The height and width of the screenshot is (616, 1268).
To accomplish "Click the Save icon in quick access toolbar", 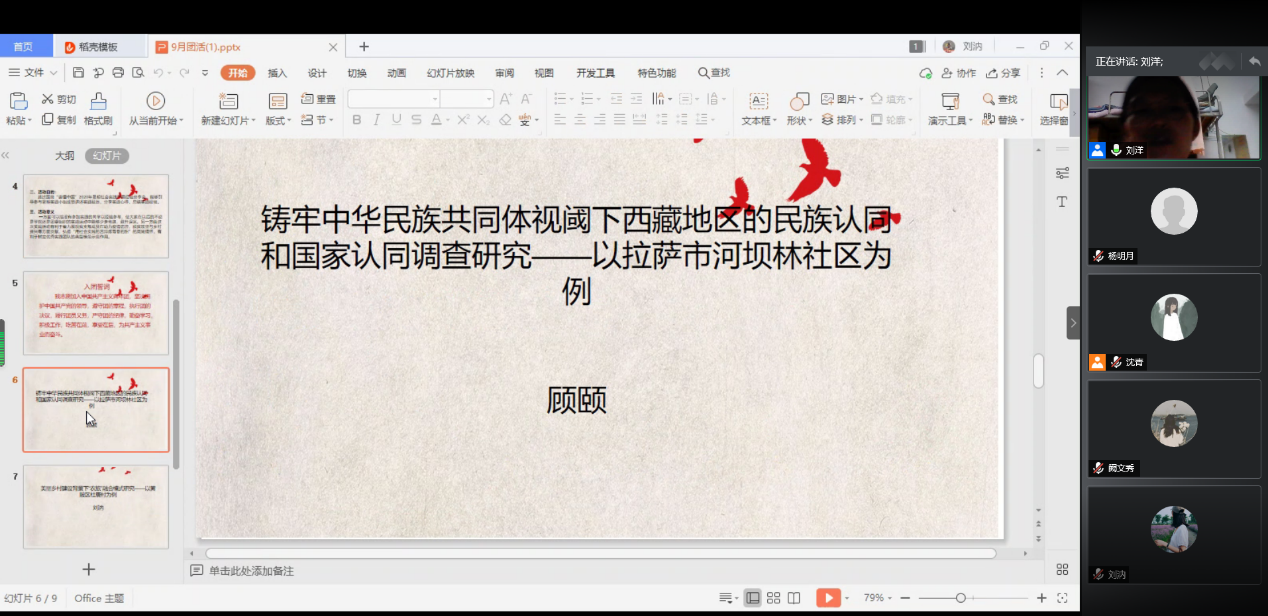I will pos(79,73).
